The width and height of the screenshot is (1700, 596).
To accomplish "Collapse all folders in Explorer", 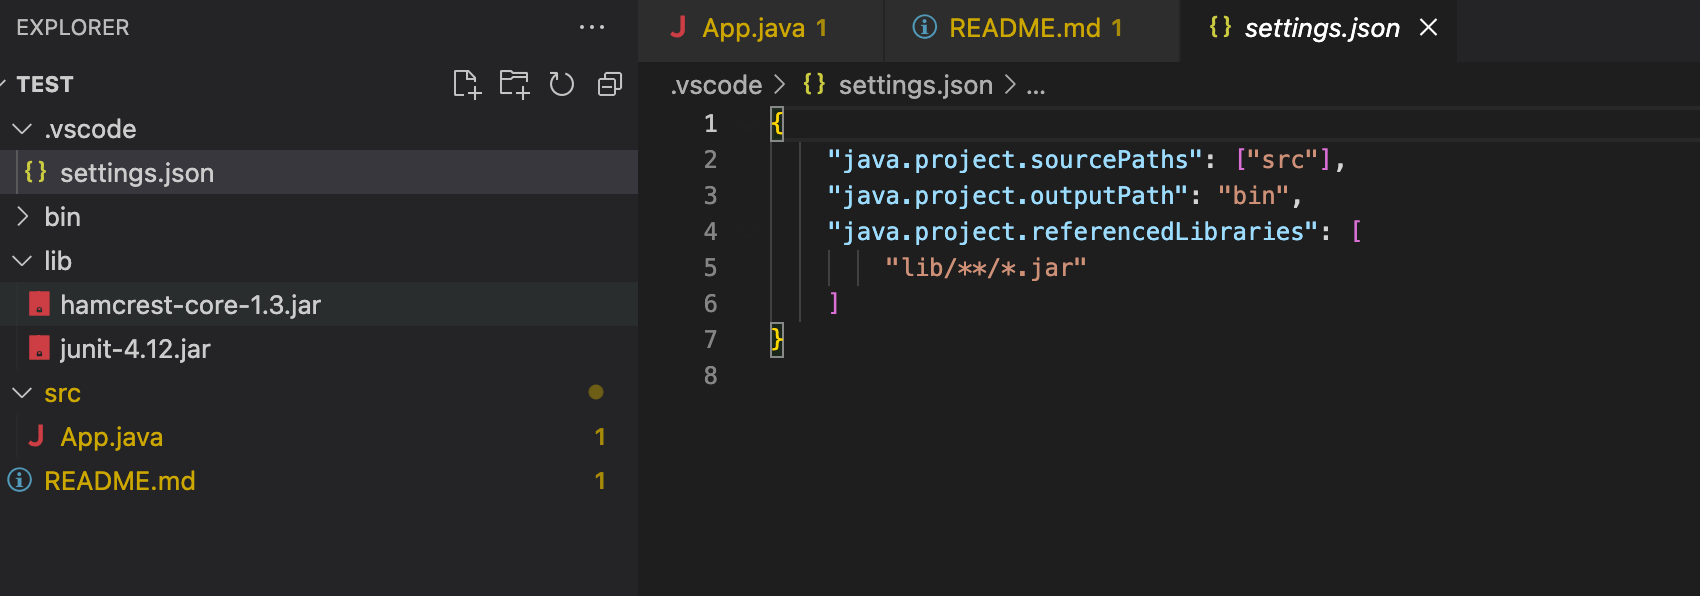I will (x=610, y=84).
